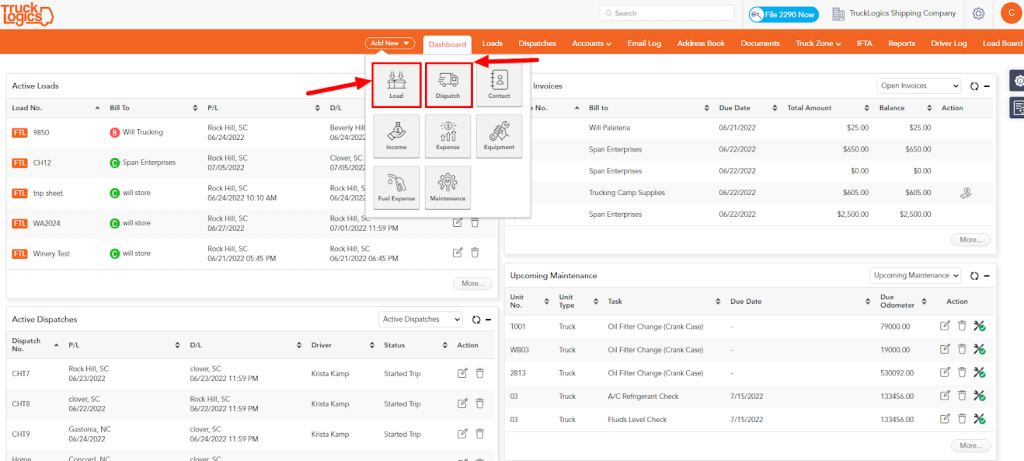
Task: Open the Active Dispatches filter dropdown
Action: tap(421, 319)
